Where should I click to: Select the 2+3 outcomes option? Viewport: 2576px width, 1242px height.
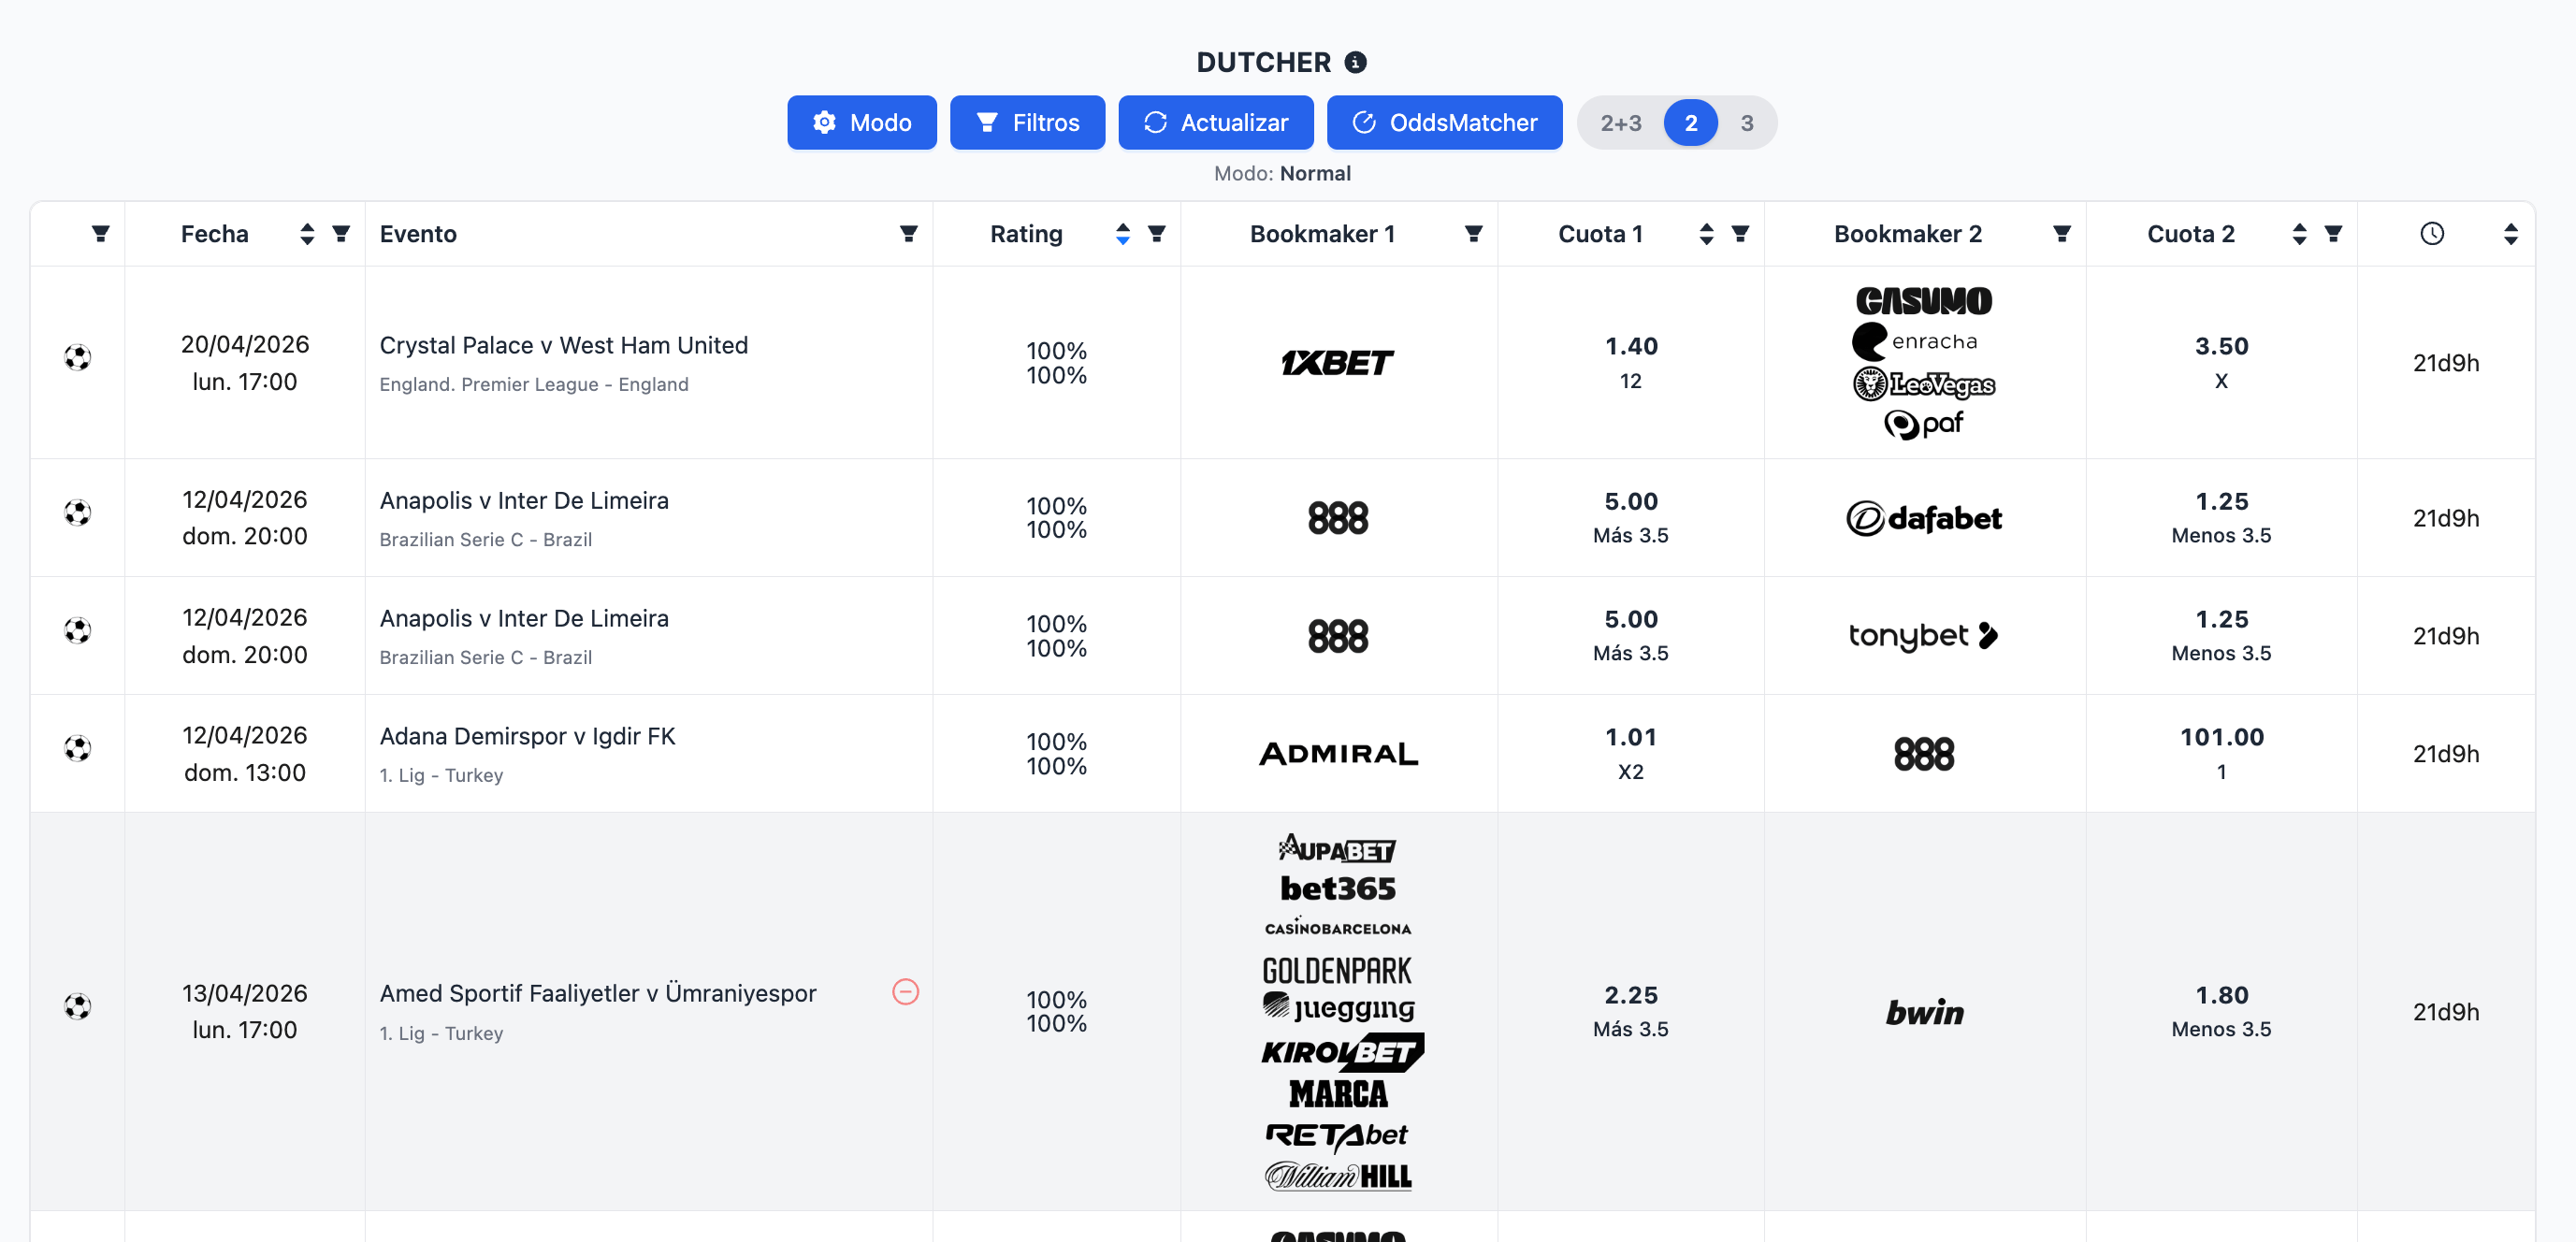pyautogui.click(x=1620, y=123)
